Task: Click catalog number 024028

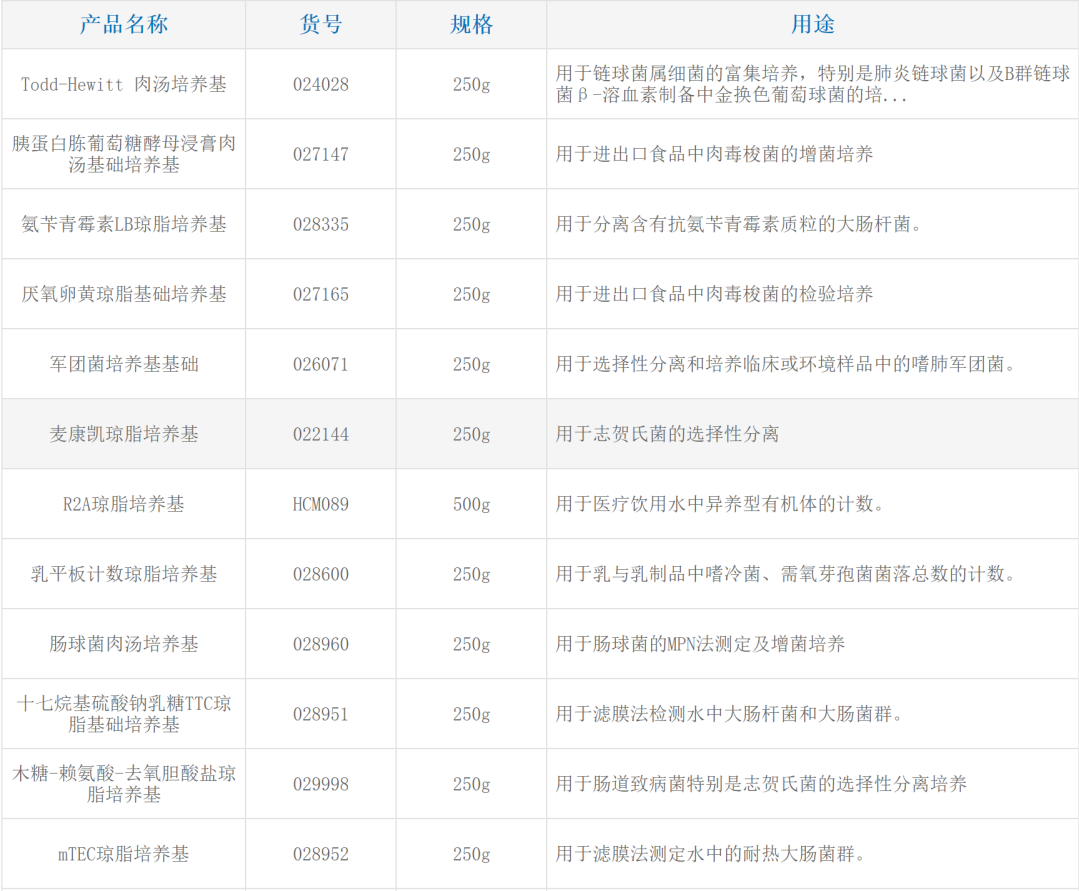Action: pos(322,84)
